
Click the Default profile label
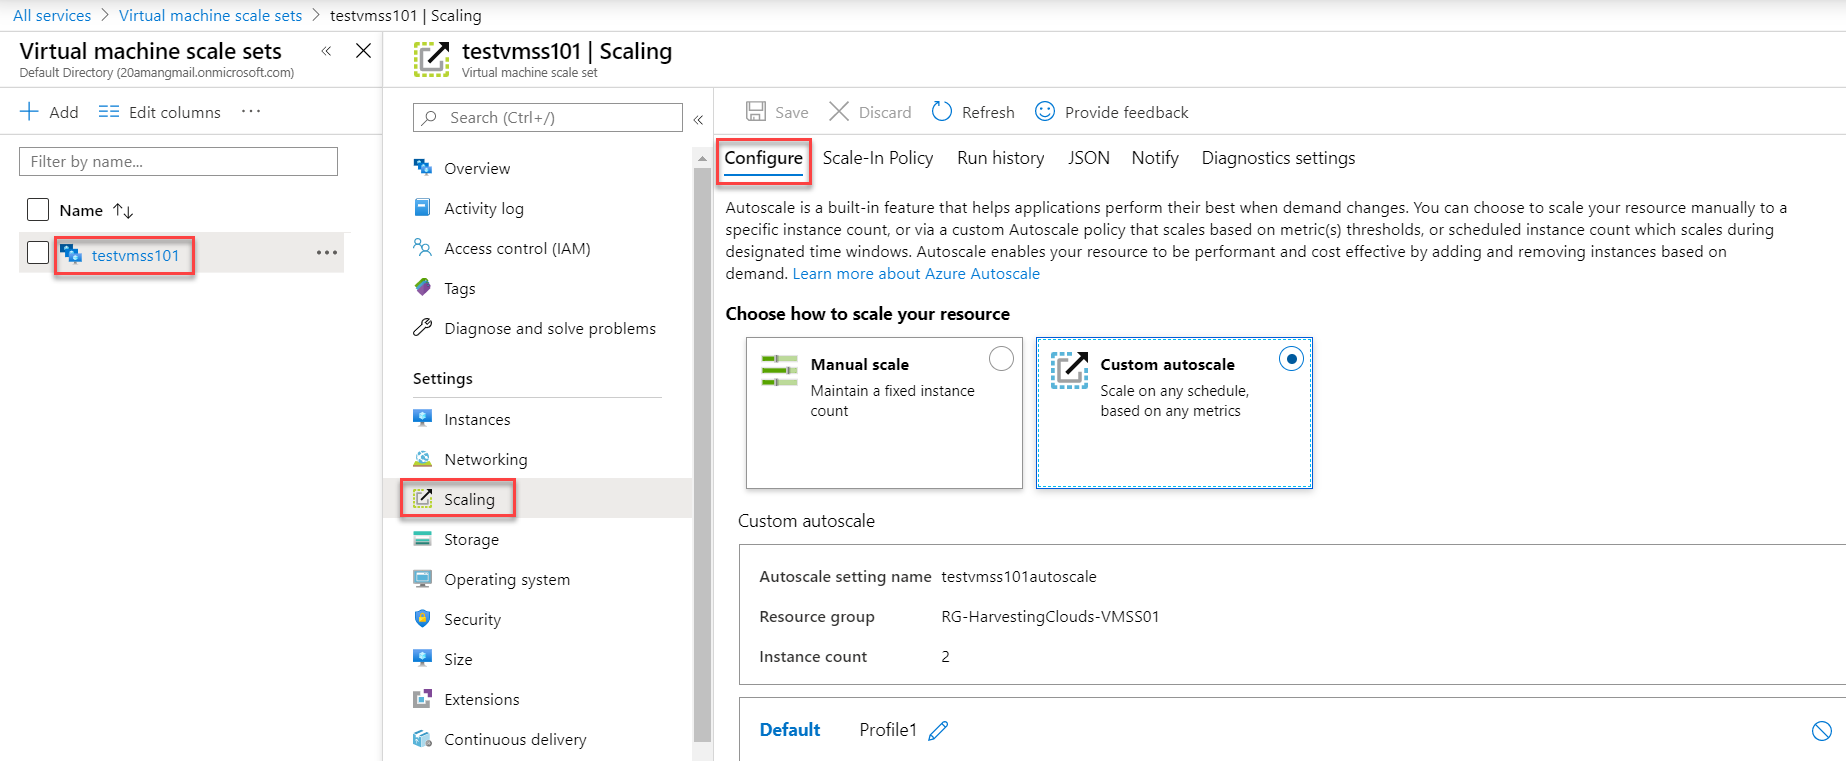790,730
